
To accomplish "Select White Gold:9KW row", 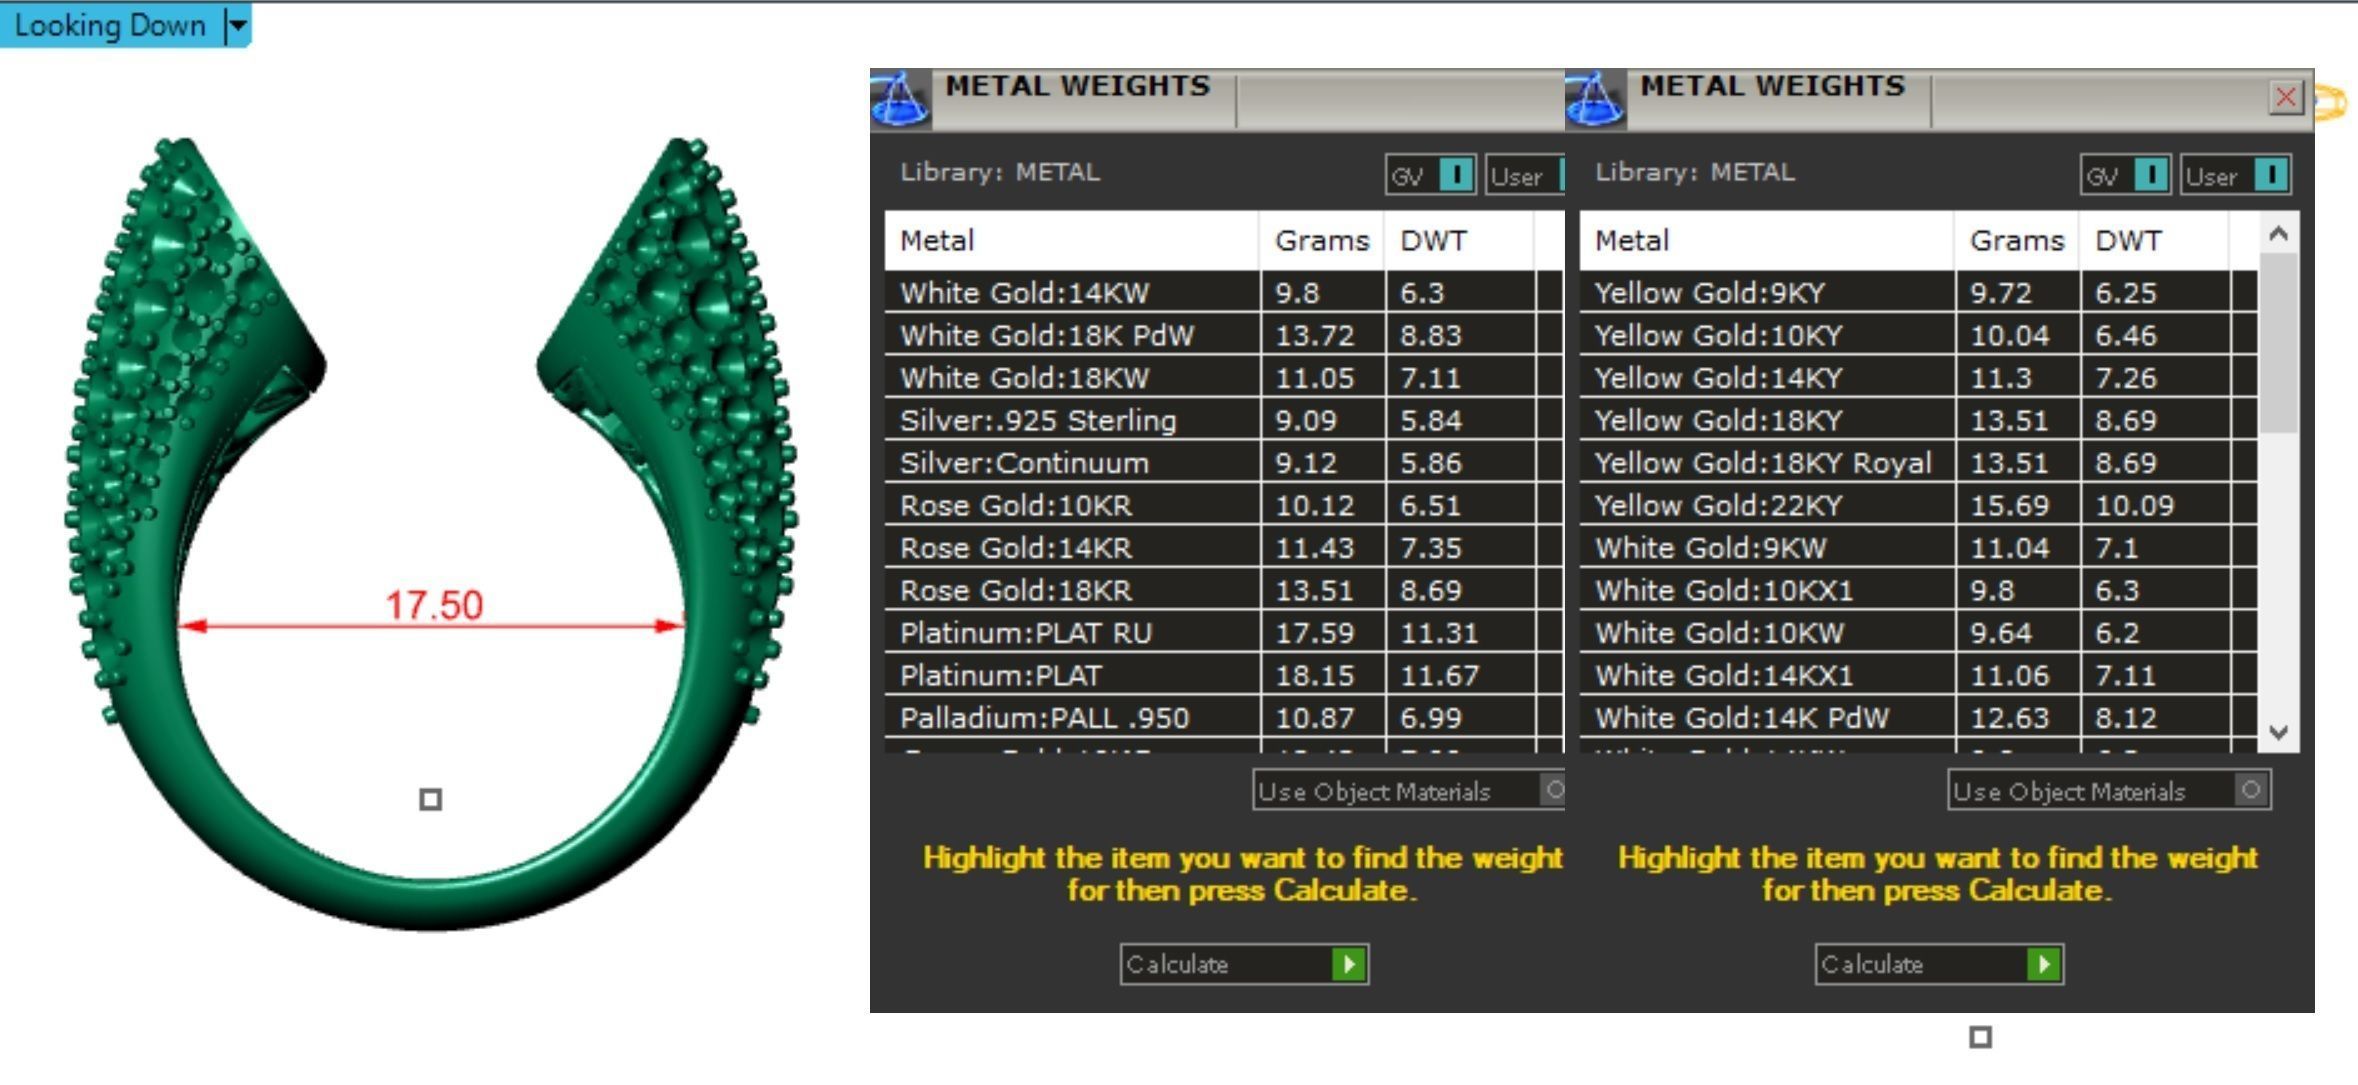I will tap(1919, 548).
